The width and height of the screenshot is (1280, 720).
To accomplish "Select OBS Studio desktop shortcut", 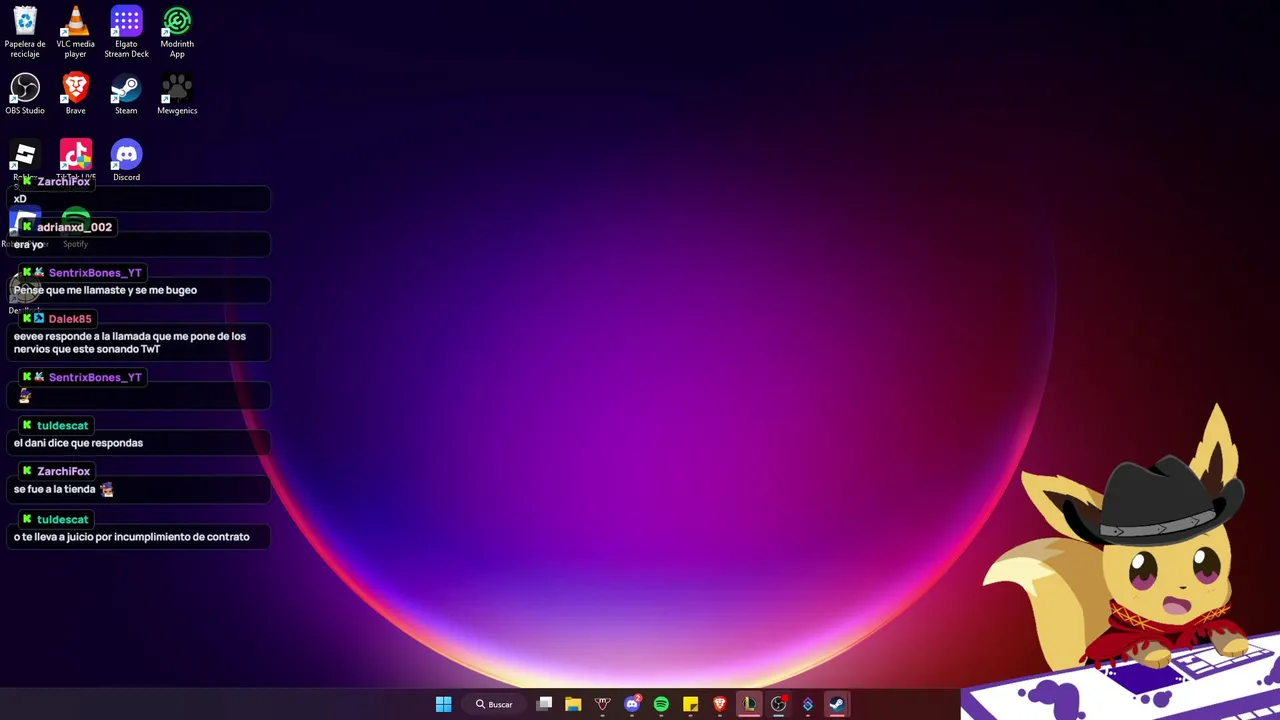I will 25,94.
